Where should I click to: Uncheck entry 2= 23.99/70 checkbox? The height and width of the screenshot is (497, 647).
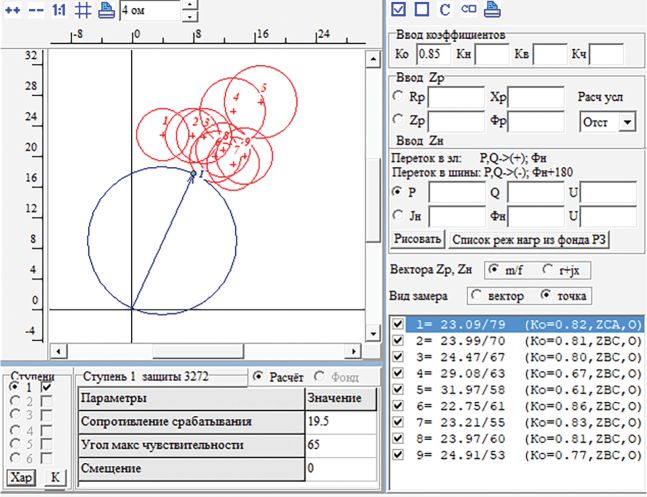coord(398,340)
